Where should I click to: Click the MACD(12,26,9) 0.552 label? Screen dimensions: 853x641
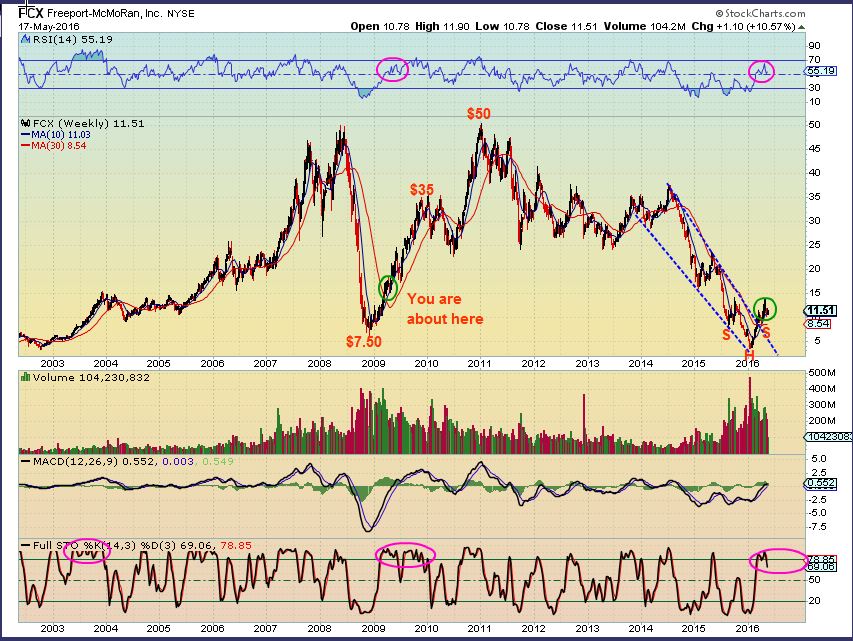pos(94,461)
